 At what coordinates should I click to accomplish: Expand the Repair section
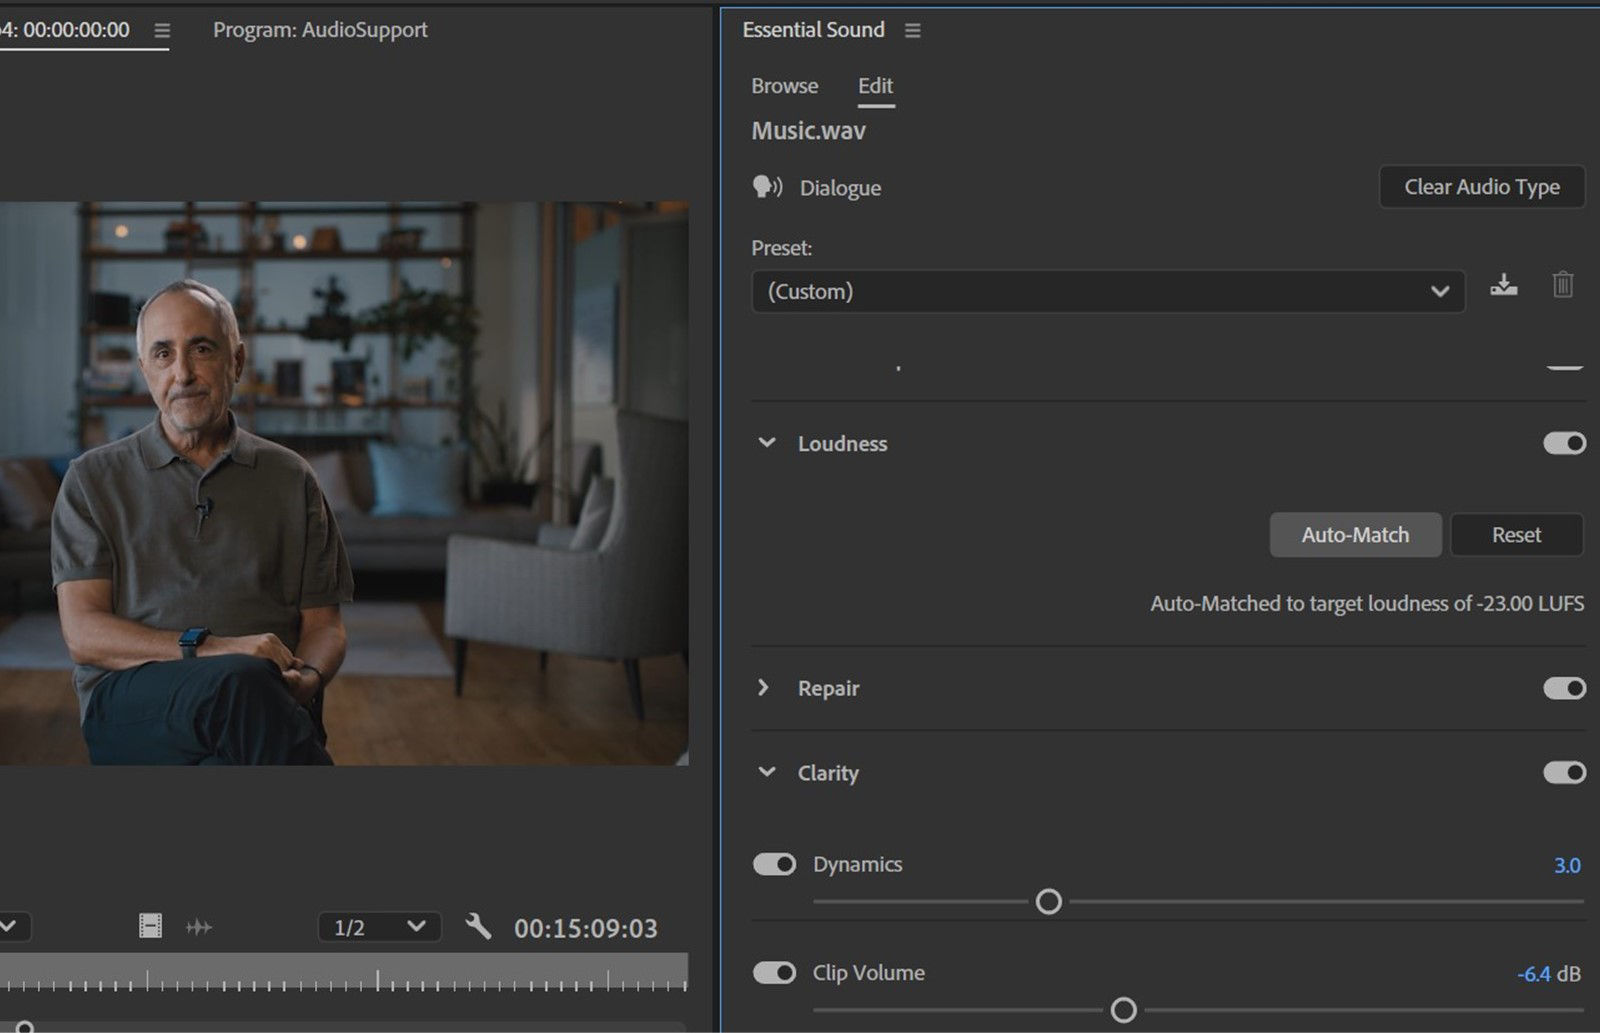(x=764, y=688)
